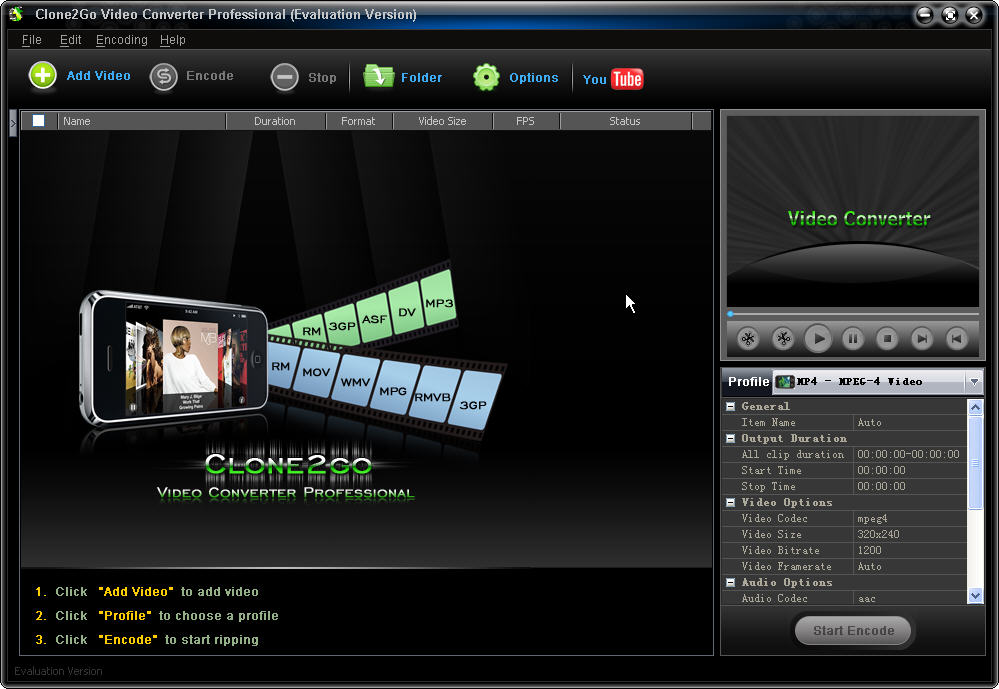Image resolution: width=999 pixels, height=689 pixels.
Task: Stop the preview playback
Action: [x=887, y=338]
